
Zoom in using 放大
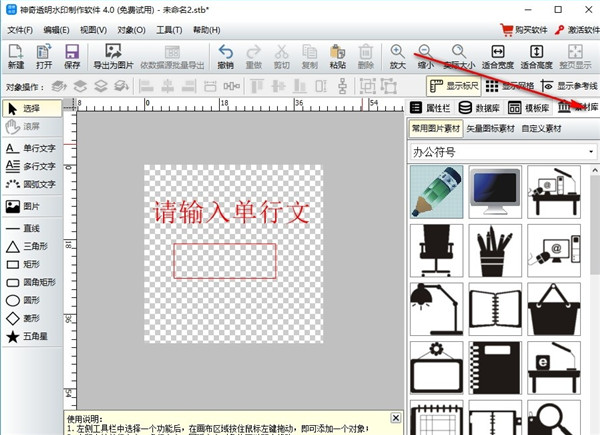coord(398,56)
